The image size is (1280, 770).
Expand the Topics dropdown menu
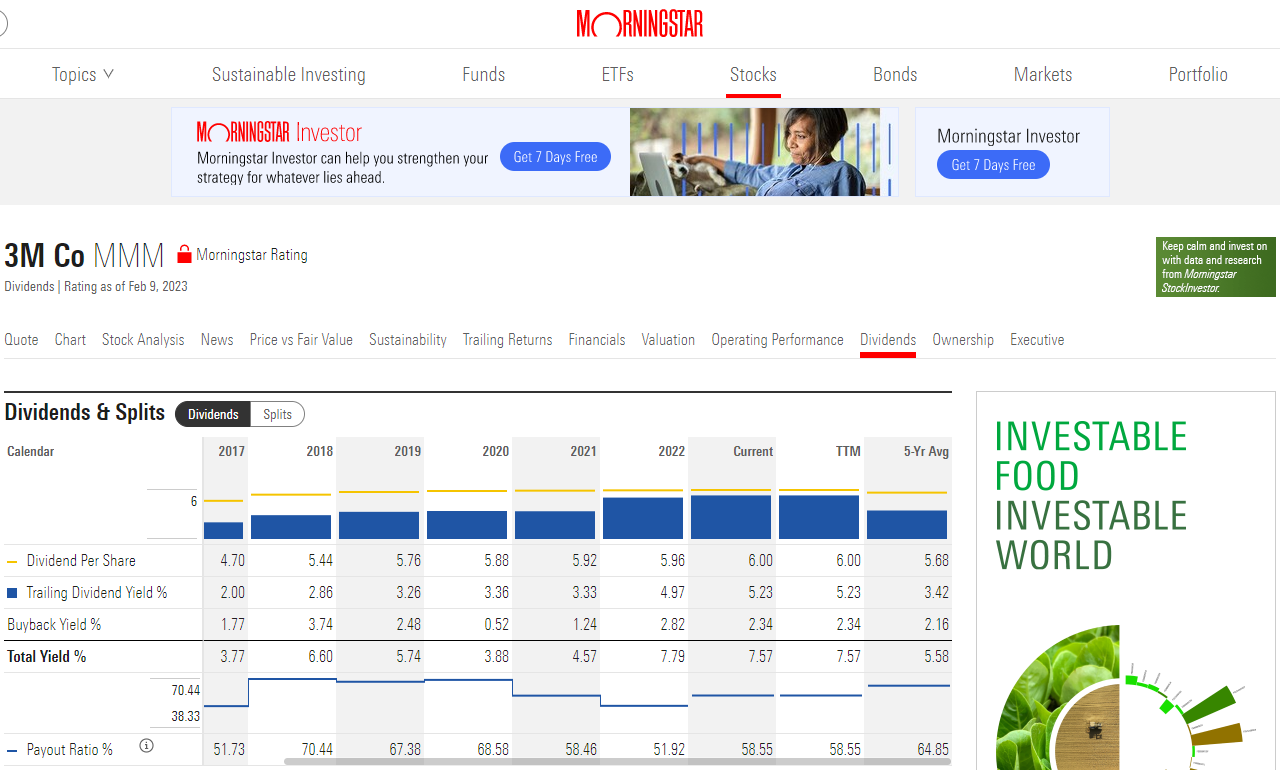click(x=83, y=74)
